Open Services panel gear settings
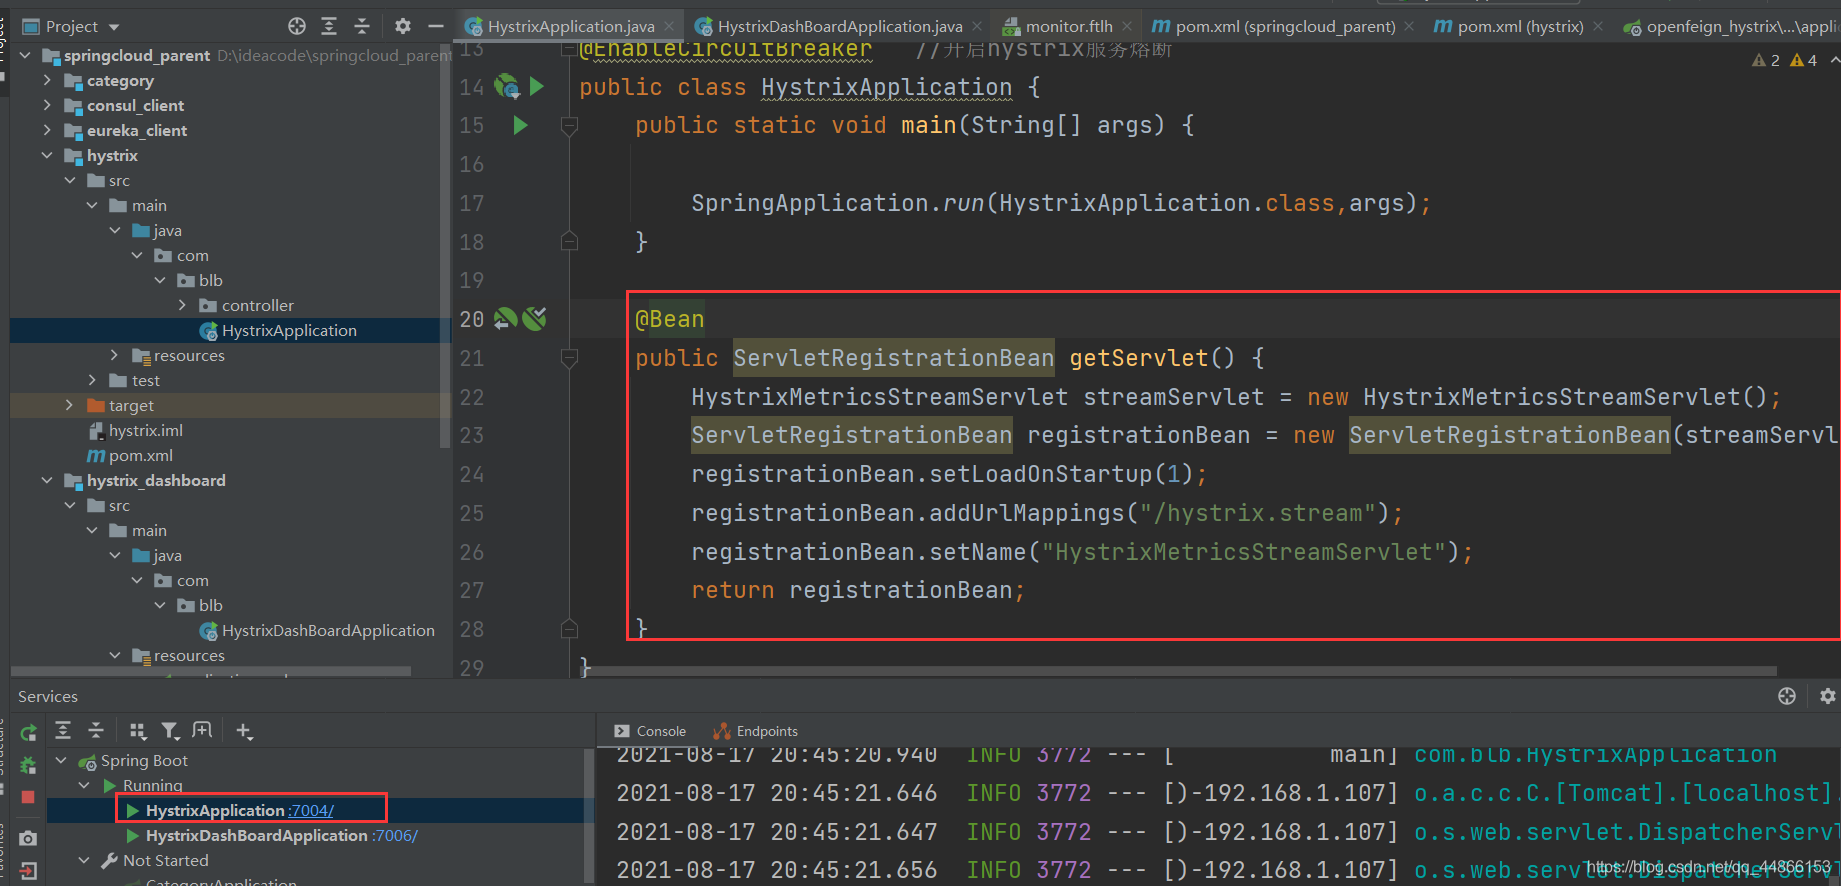 point(1828,696)
